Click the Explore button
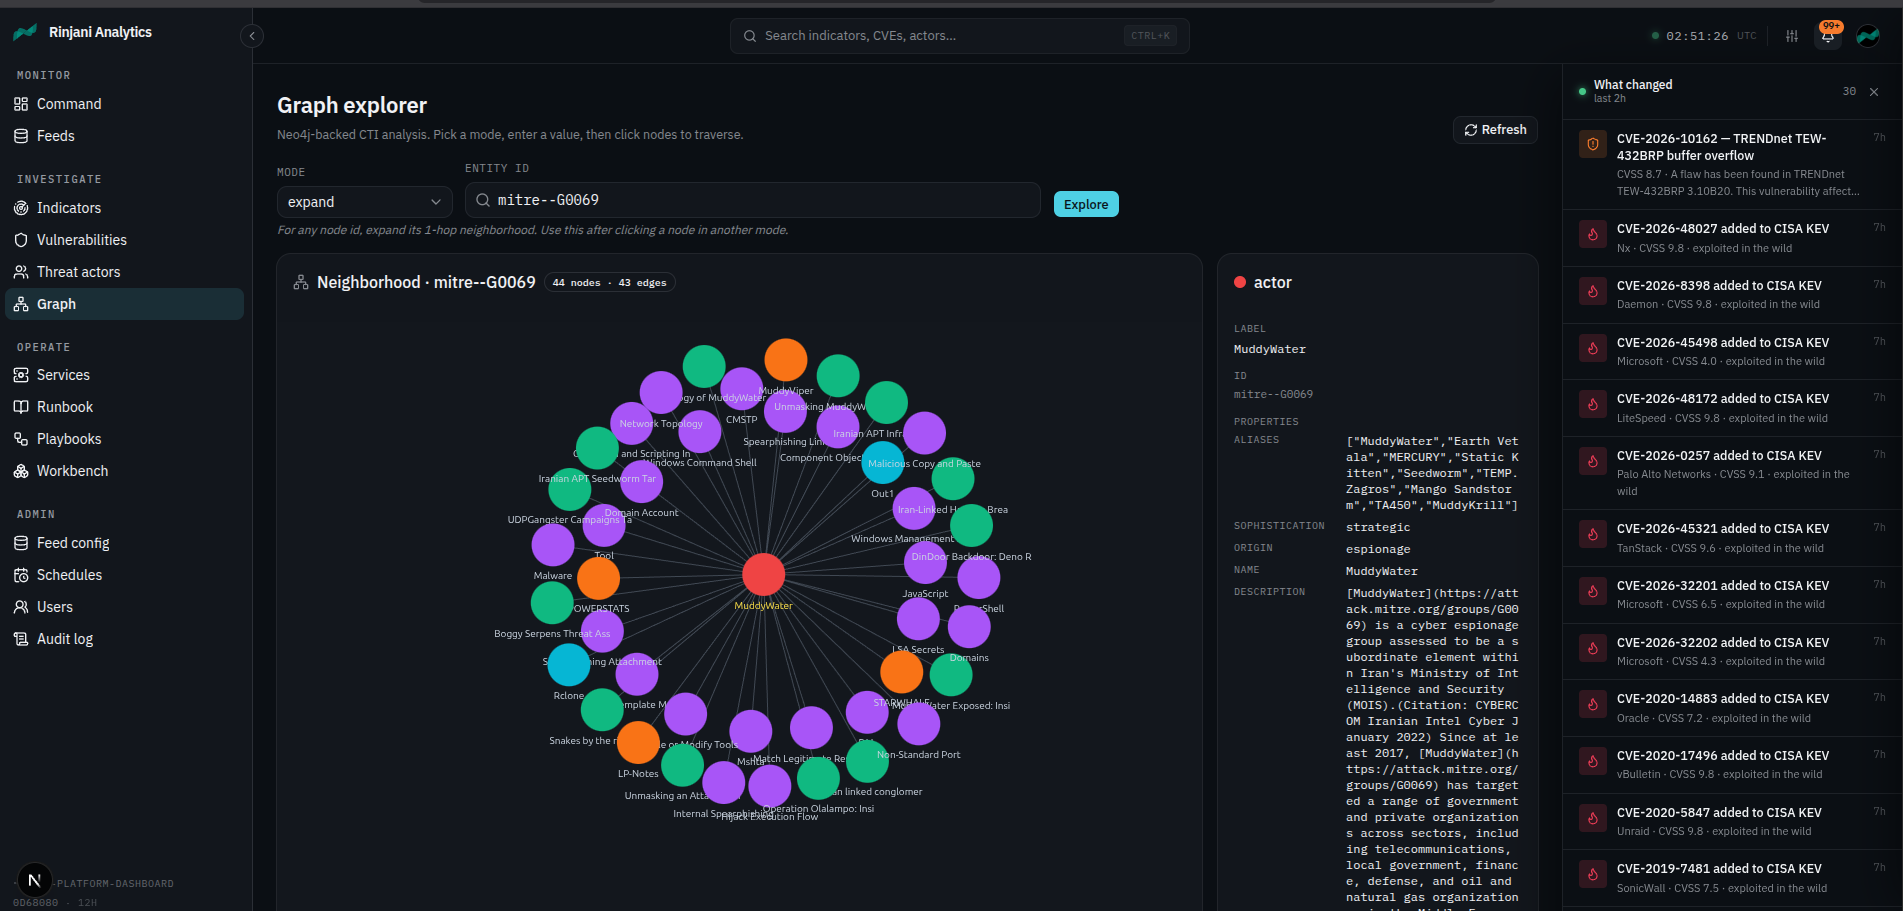 [x=1086, y=204]
